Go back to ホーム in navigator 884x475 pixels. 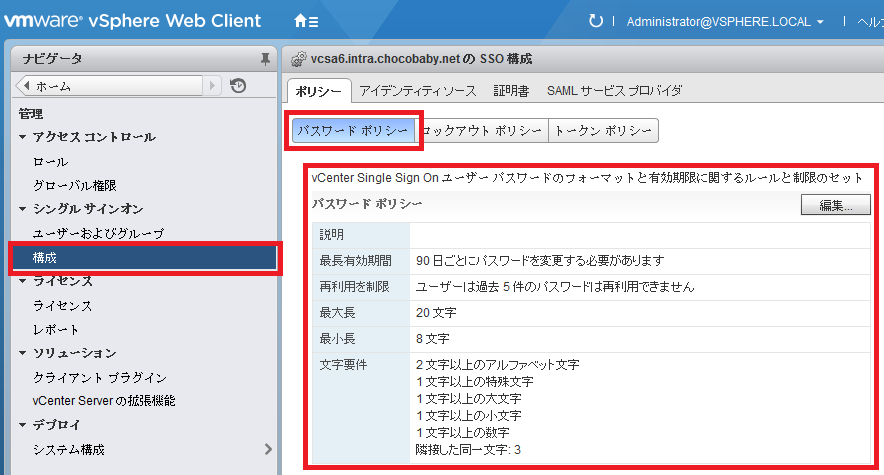pyautogui.click(x=109, y=86)
